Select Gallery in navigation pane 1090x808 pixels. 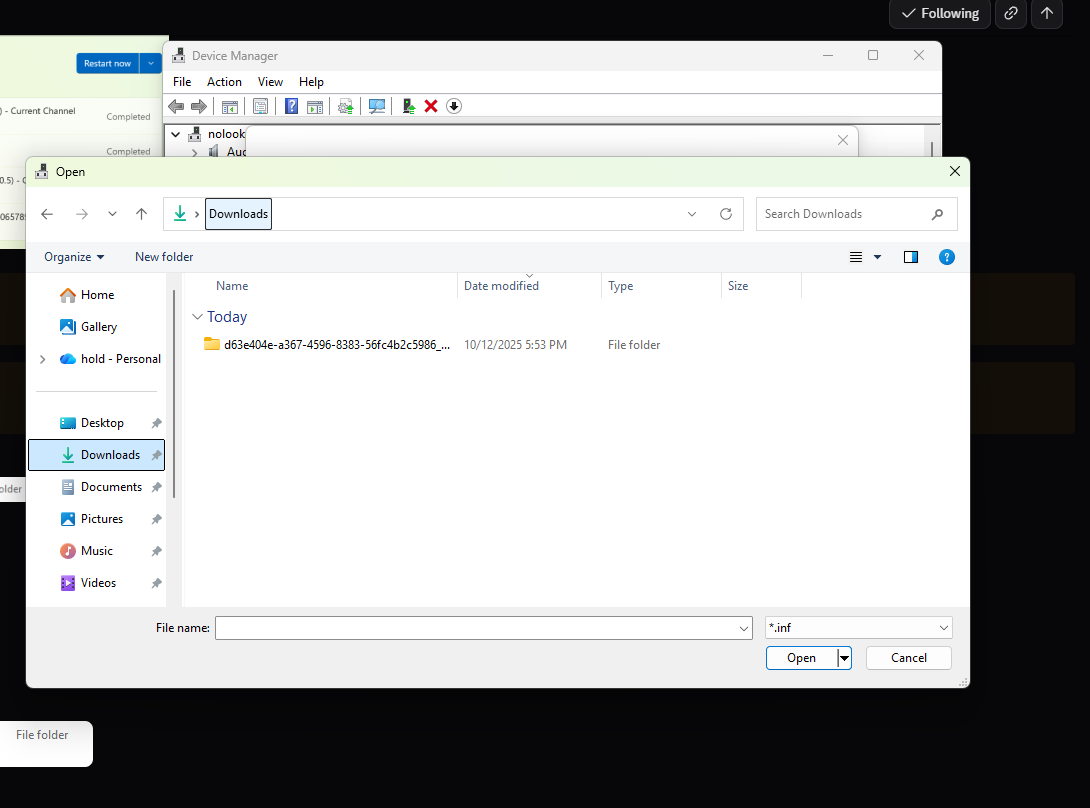(x=99, y=327)
